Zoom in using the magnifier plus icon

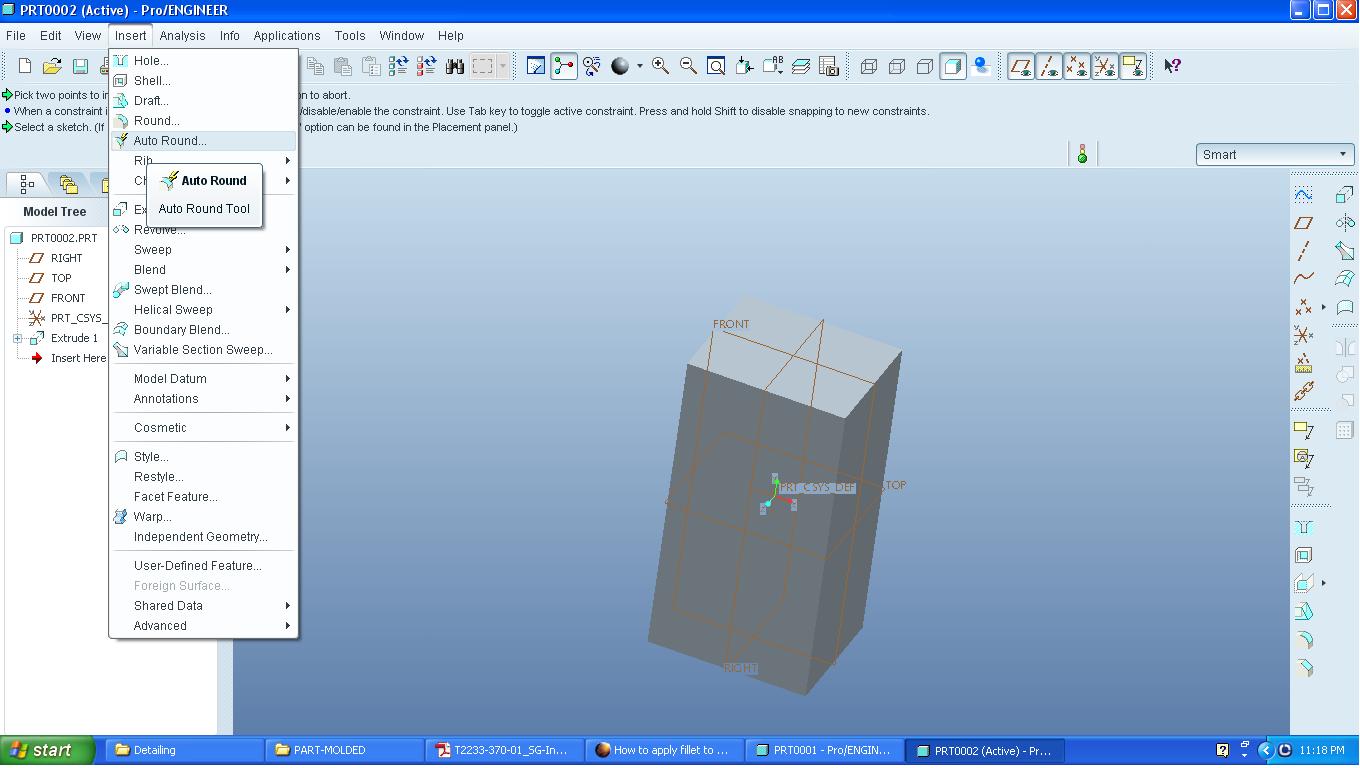[660, 66]
